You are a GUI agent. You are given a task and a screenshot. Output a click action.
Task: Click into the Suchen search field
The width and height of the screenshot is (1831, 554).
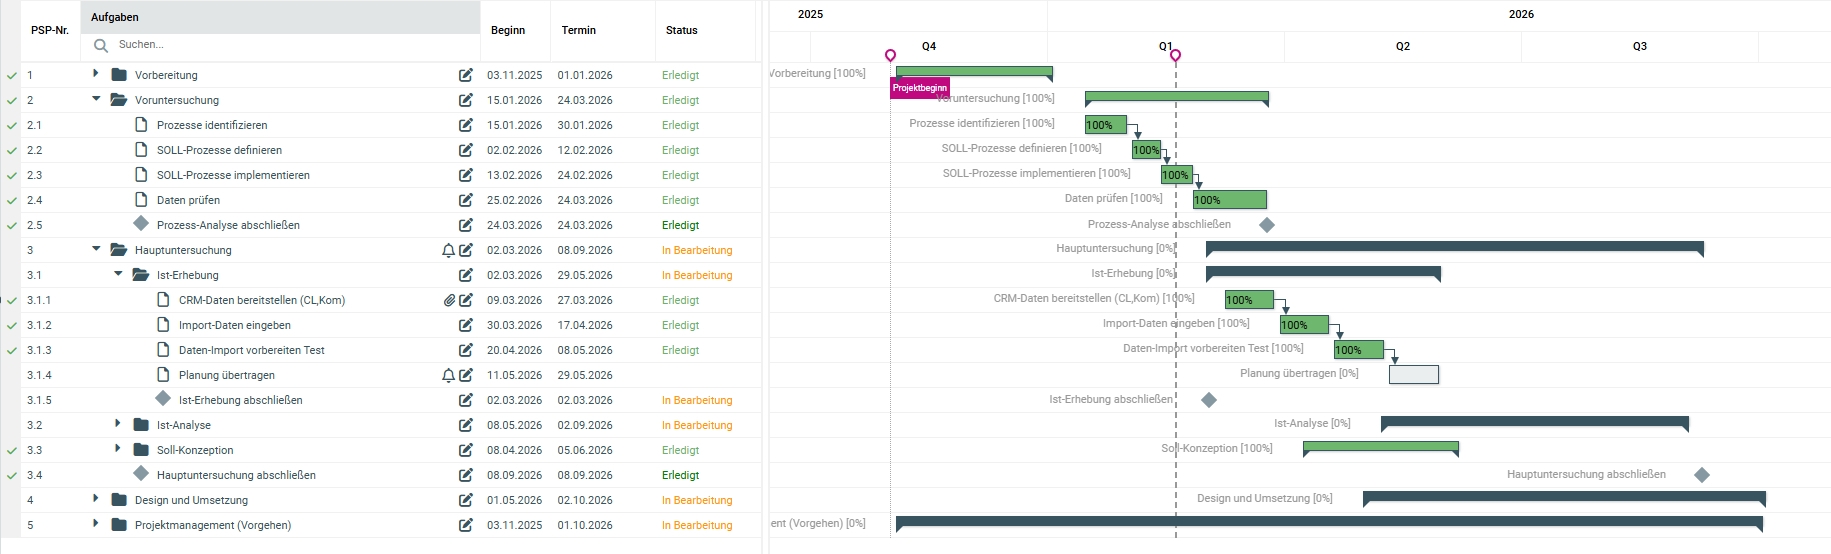click(280, 45)
